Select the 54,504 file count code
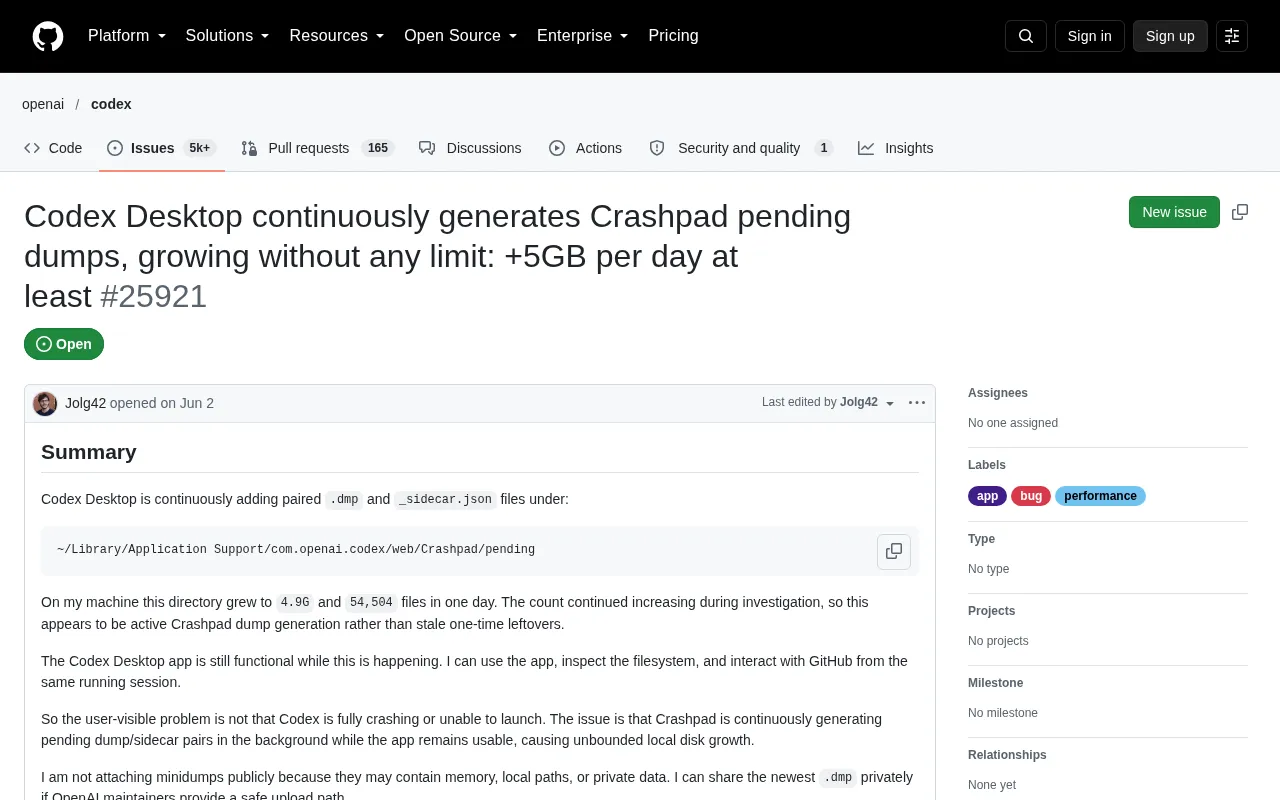This screenshot has width=1280, height=800. (x=371, y=602)
